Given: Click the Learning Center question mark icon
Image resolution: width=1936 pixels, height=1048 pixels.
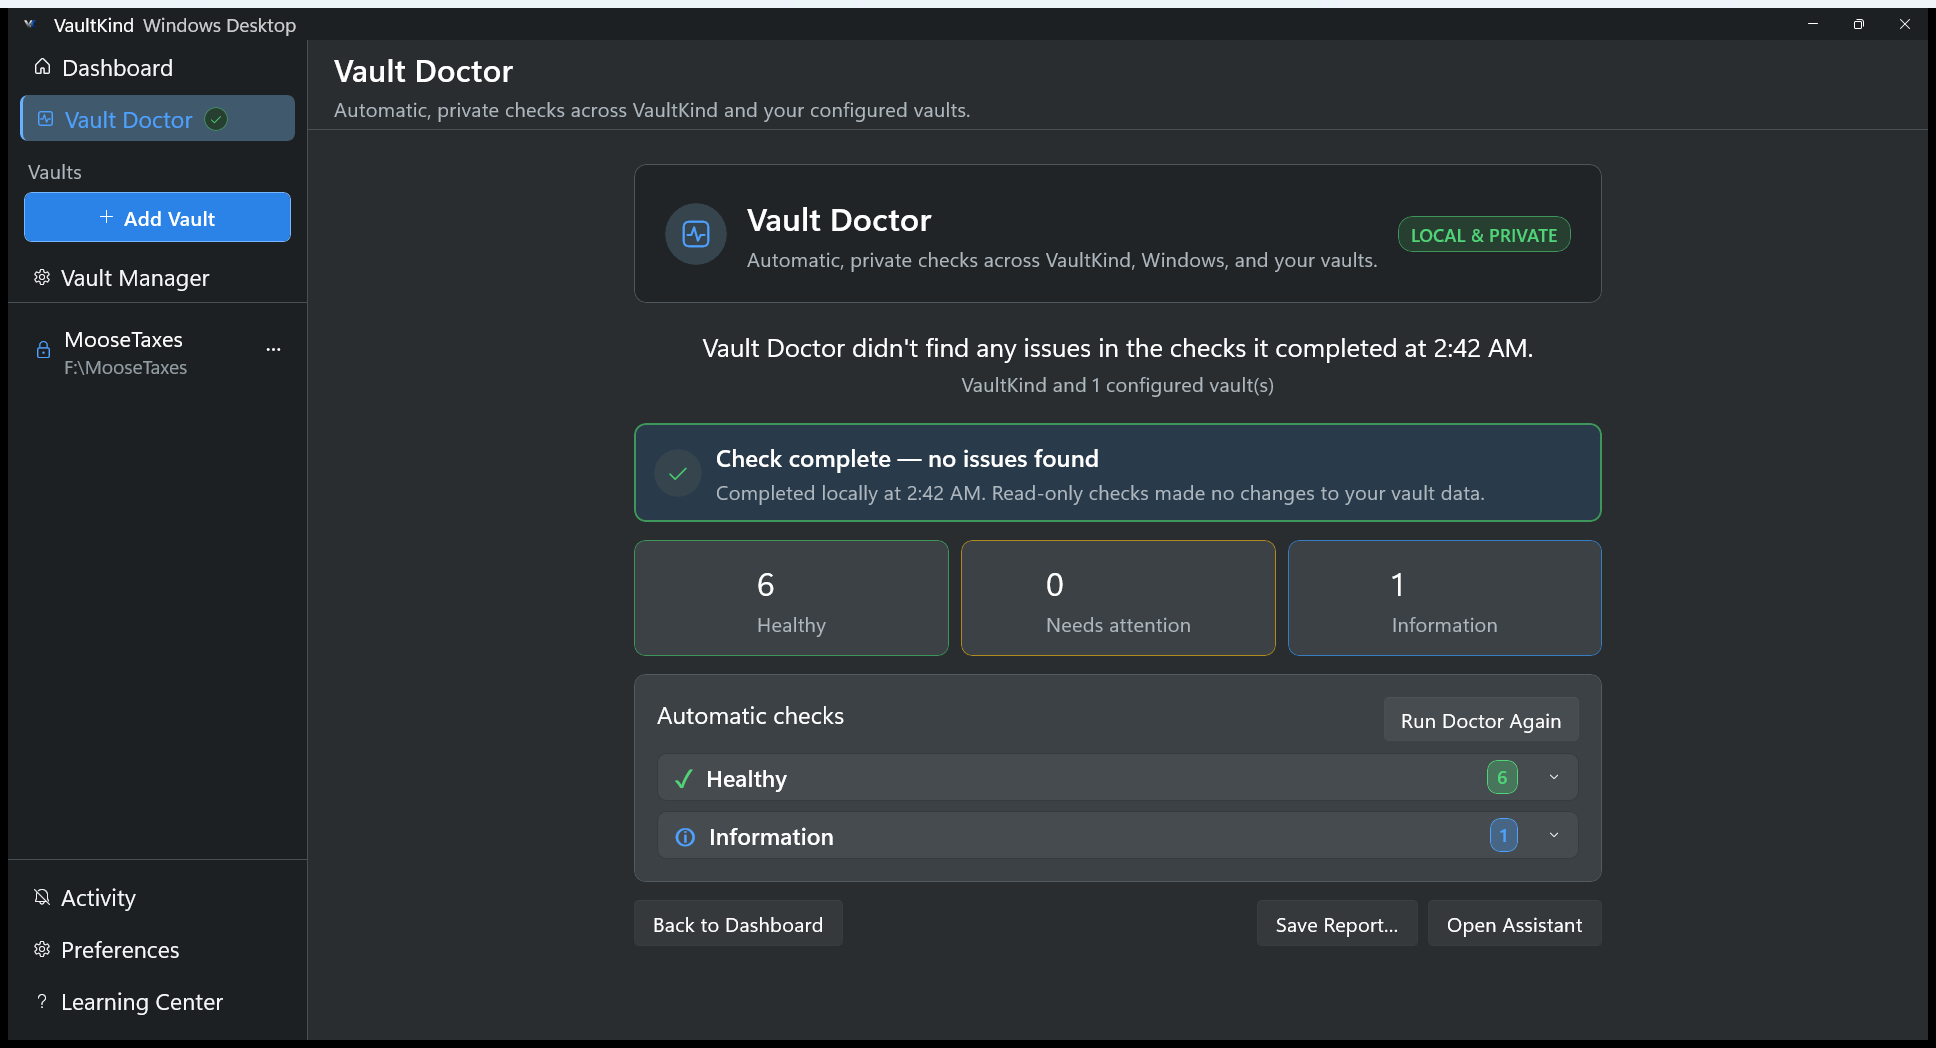Looking at the screenshot, I should pyautogui.click(x=42, y=1001).
